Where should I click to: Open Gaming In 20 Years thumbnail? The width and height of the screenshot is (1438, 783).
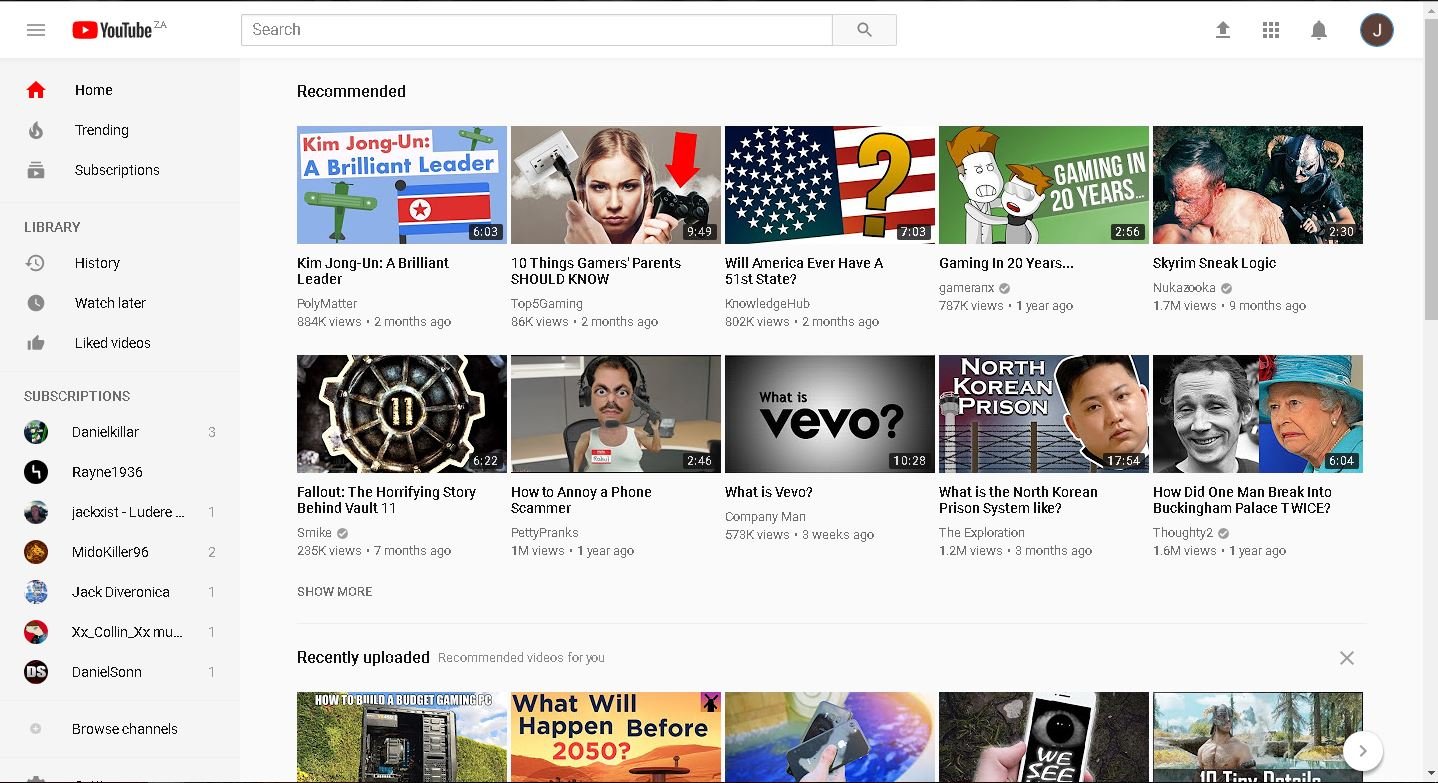1044,185
